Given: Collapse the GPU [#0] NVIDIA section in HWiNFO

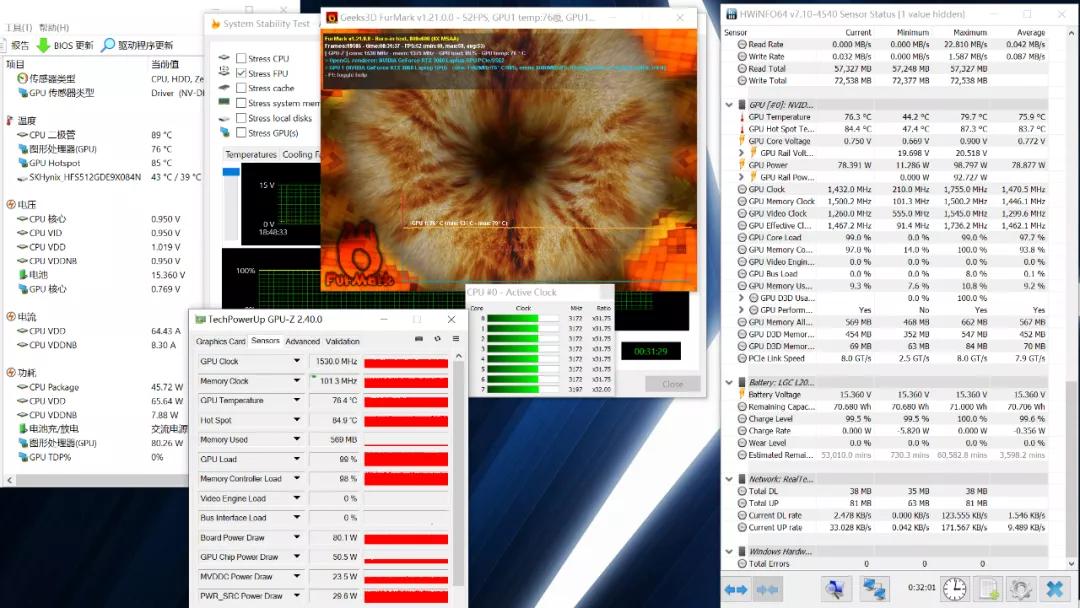Looking at the screenshot, I should coord(729,105).
